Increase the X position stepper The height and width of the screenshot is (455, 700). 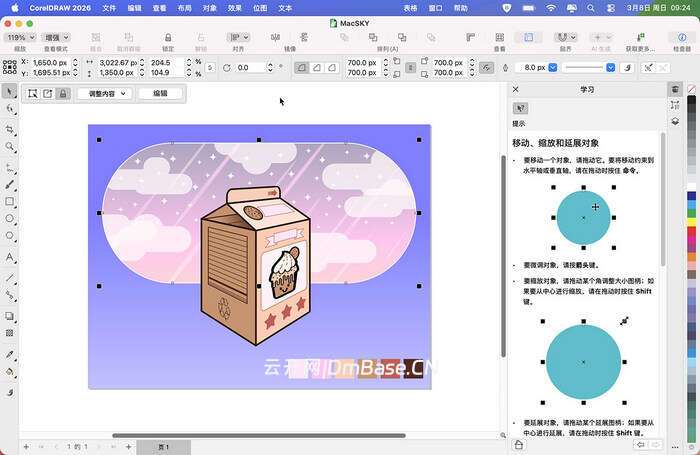[75, 60]
